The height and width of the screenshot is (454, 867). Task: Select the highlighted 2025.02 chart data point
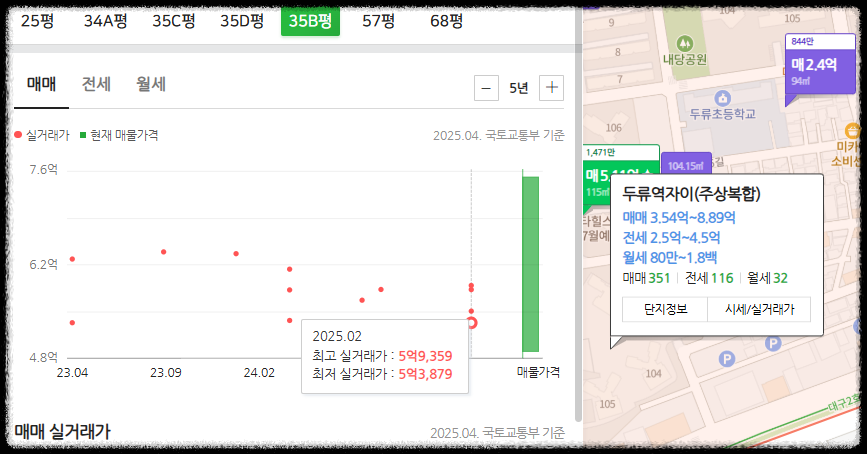(x=472, y=322)
